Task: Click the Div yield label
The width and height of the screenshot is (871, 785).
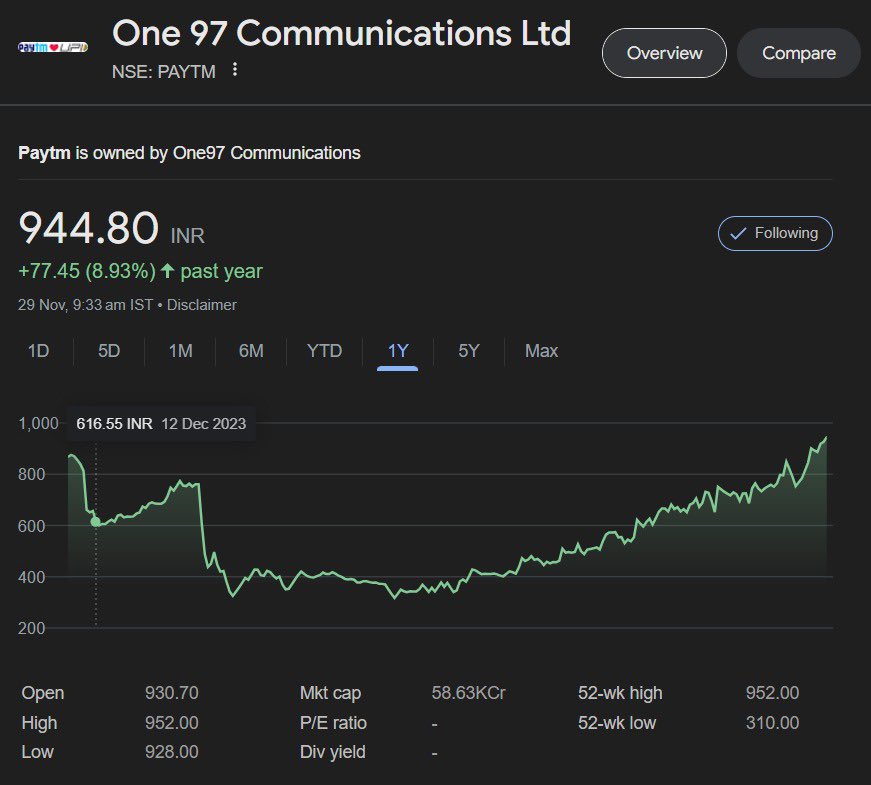Action: coord(333,752)
